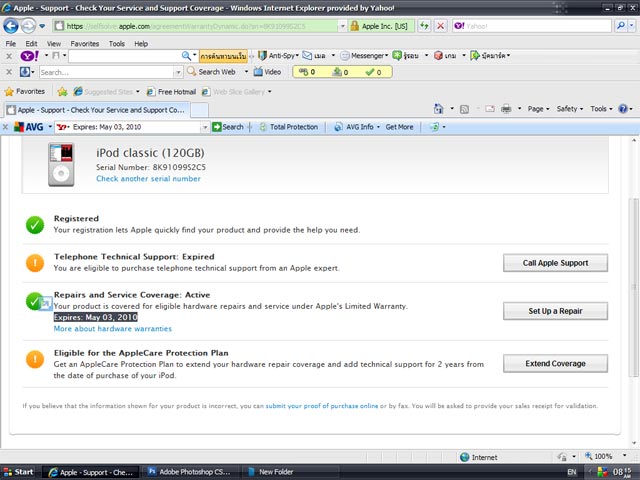Screen dimensions: 640x480
Task: Expand the address bar history dropdown
Action: coord(342,26)
